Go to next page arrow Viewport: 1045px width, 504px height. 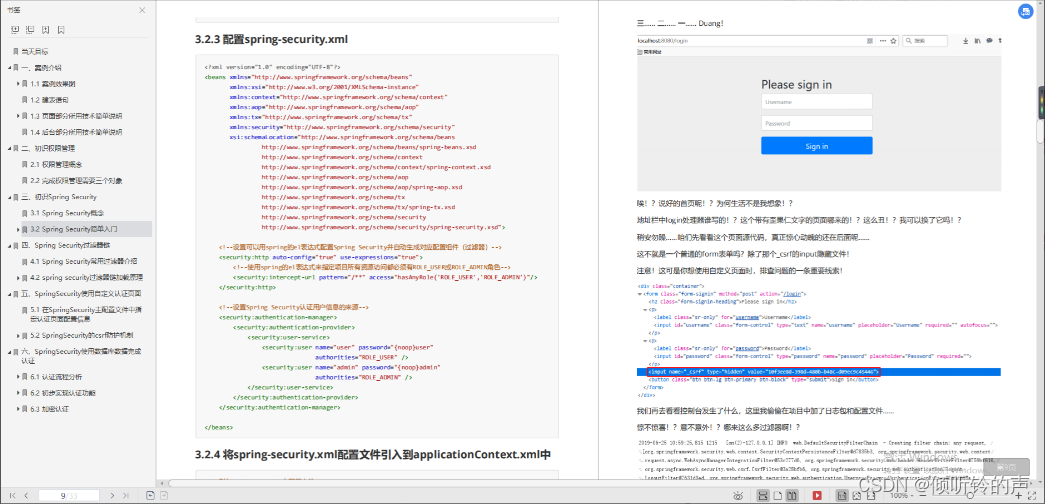(112, 495)
